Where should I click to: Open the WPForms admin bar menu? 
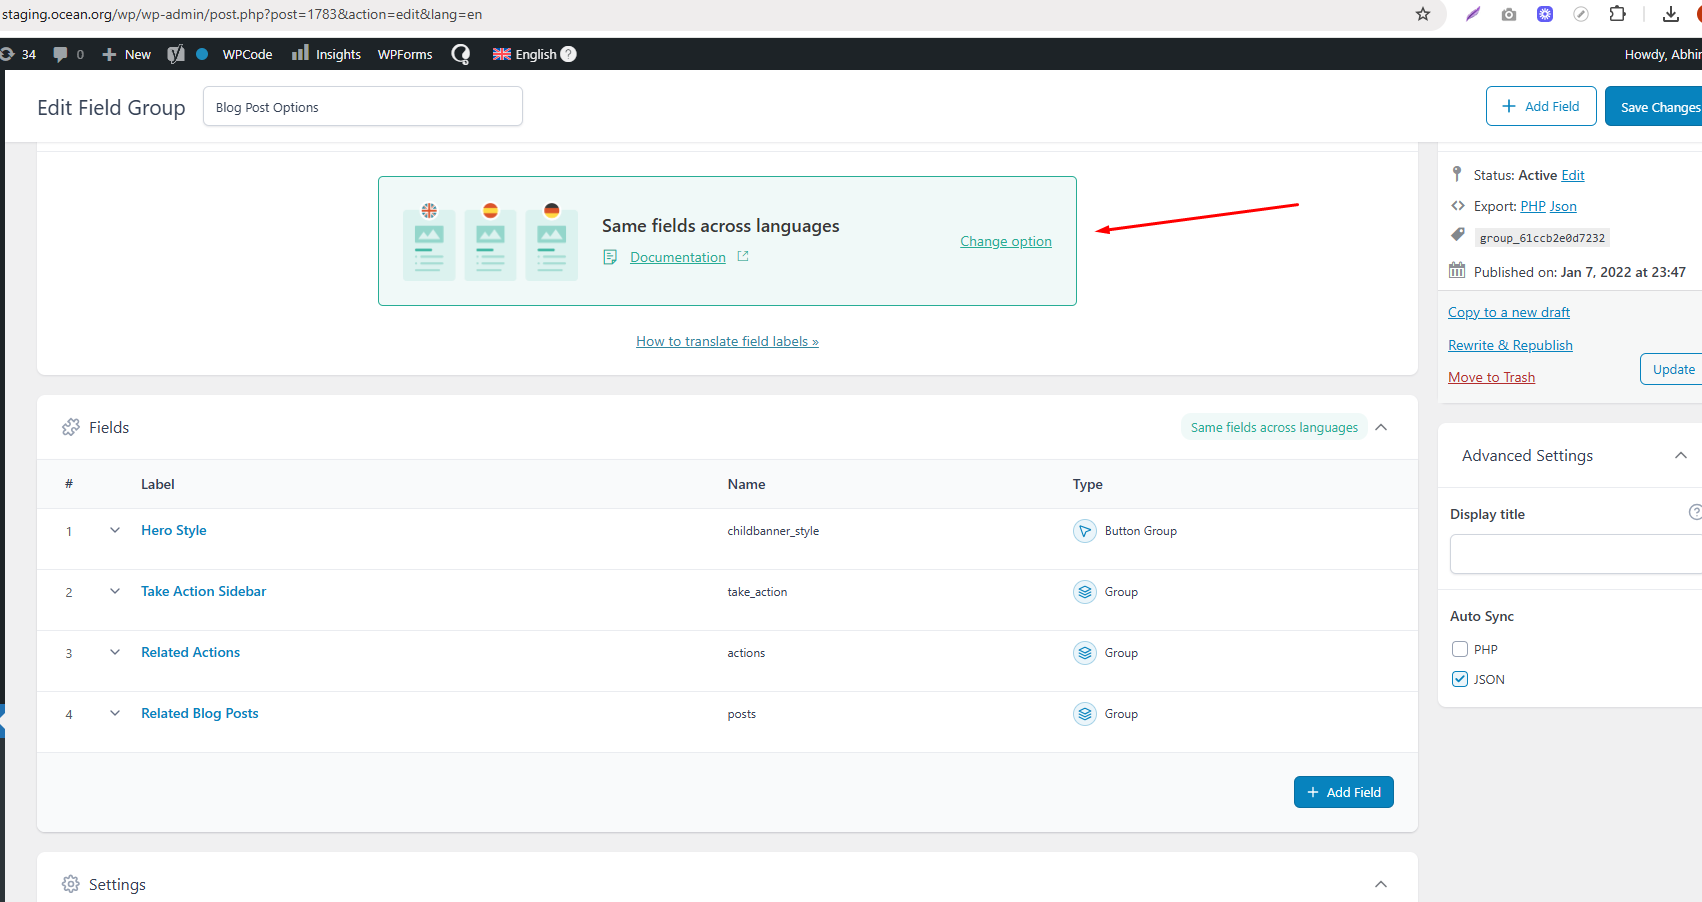(x=405, y=54)
